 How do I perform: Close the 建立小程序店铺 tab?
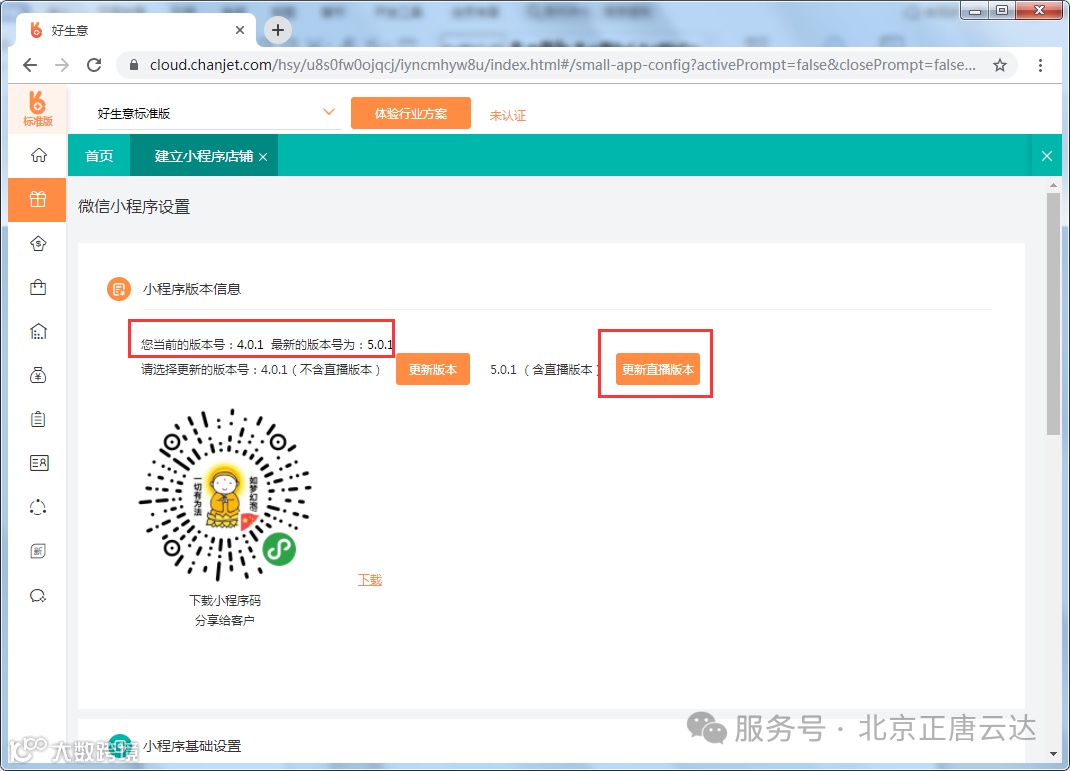[263, 157]
